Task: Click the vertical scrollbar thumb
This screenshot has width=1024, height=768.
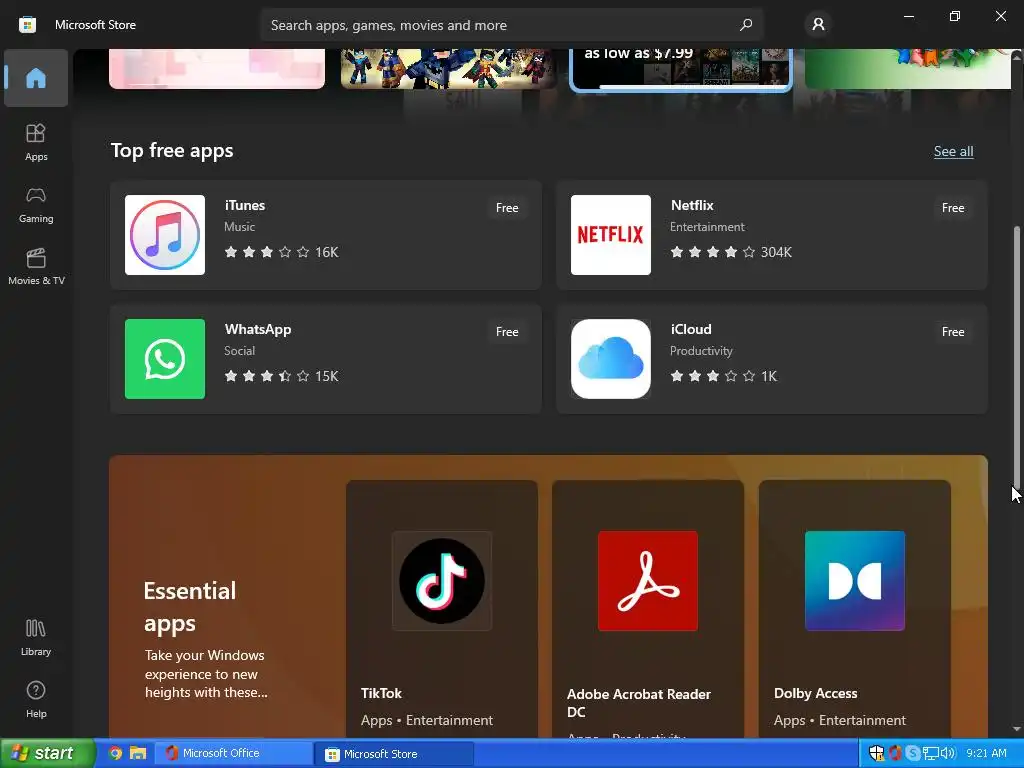Action: pos(1016,356)
